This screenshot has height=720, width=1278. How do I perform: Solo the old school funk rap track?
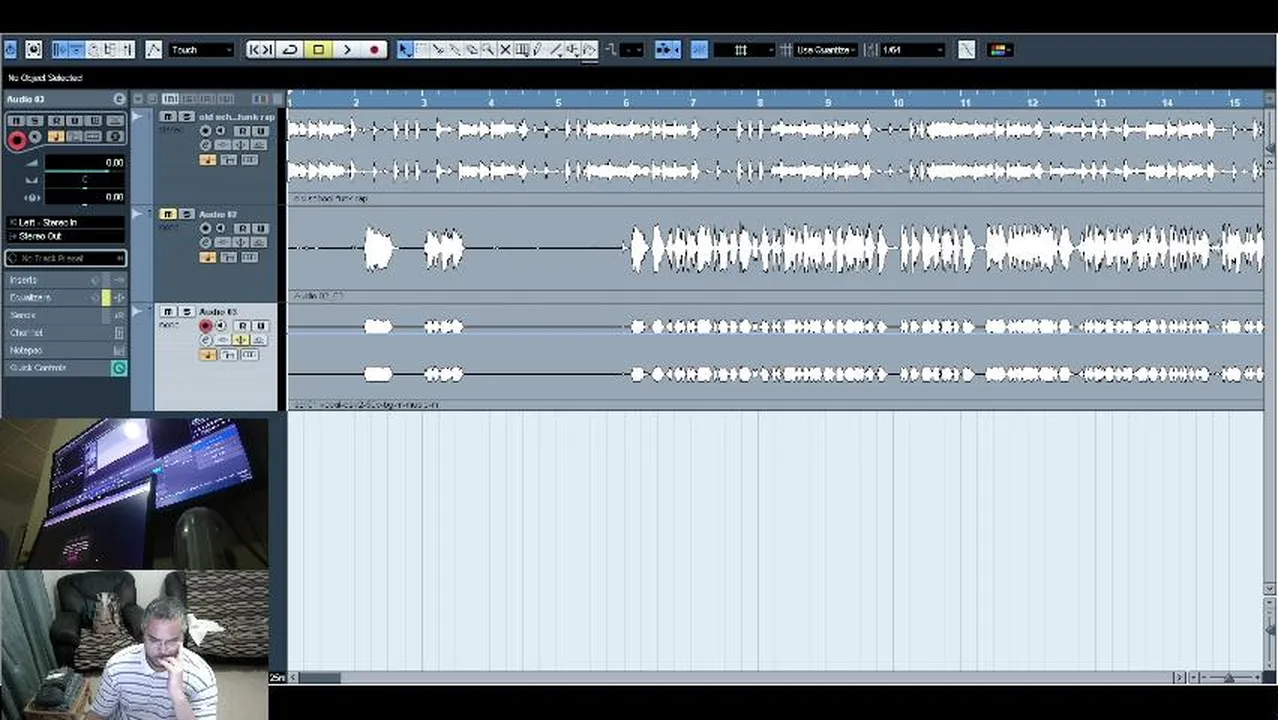point(186,117)
